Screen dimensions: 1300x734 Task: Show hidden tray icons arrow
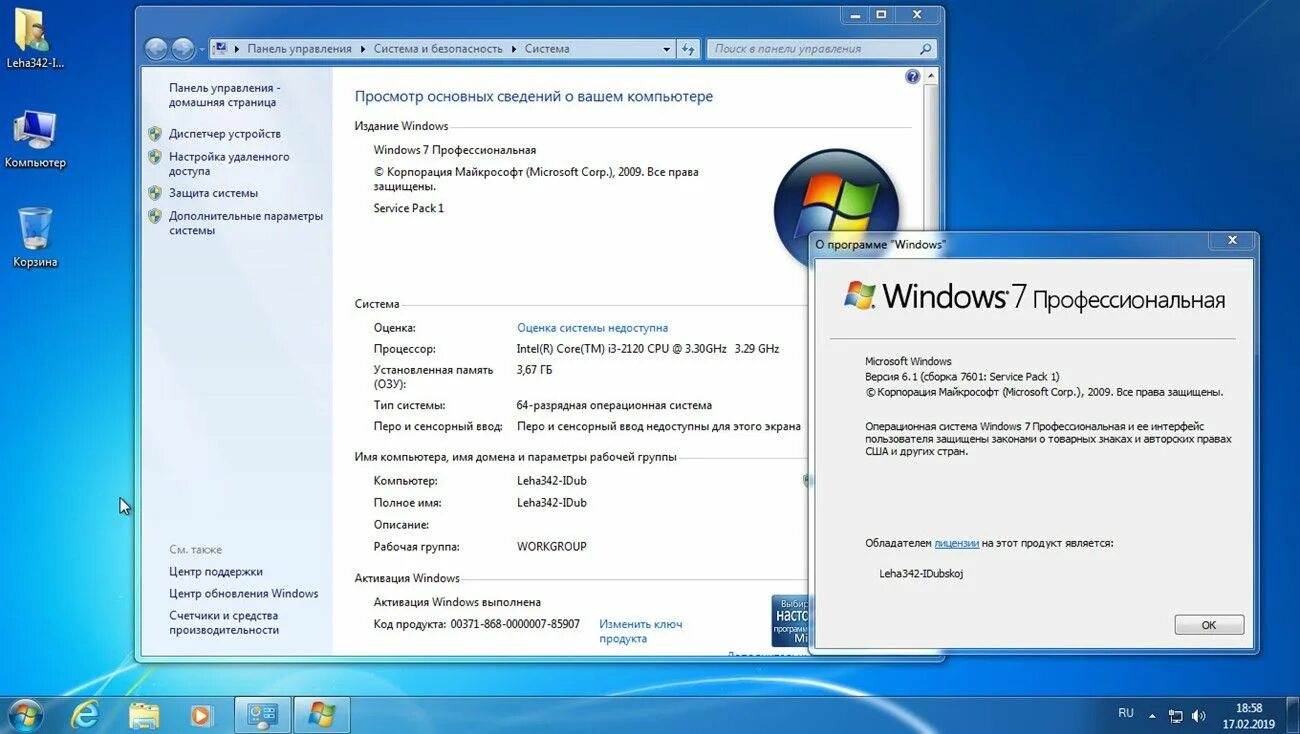coord(1152,716)
